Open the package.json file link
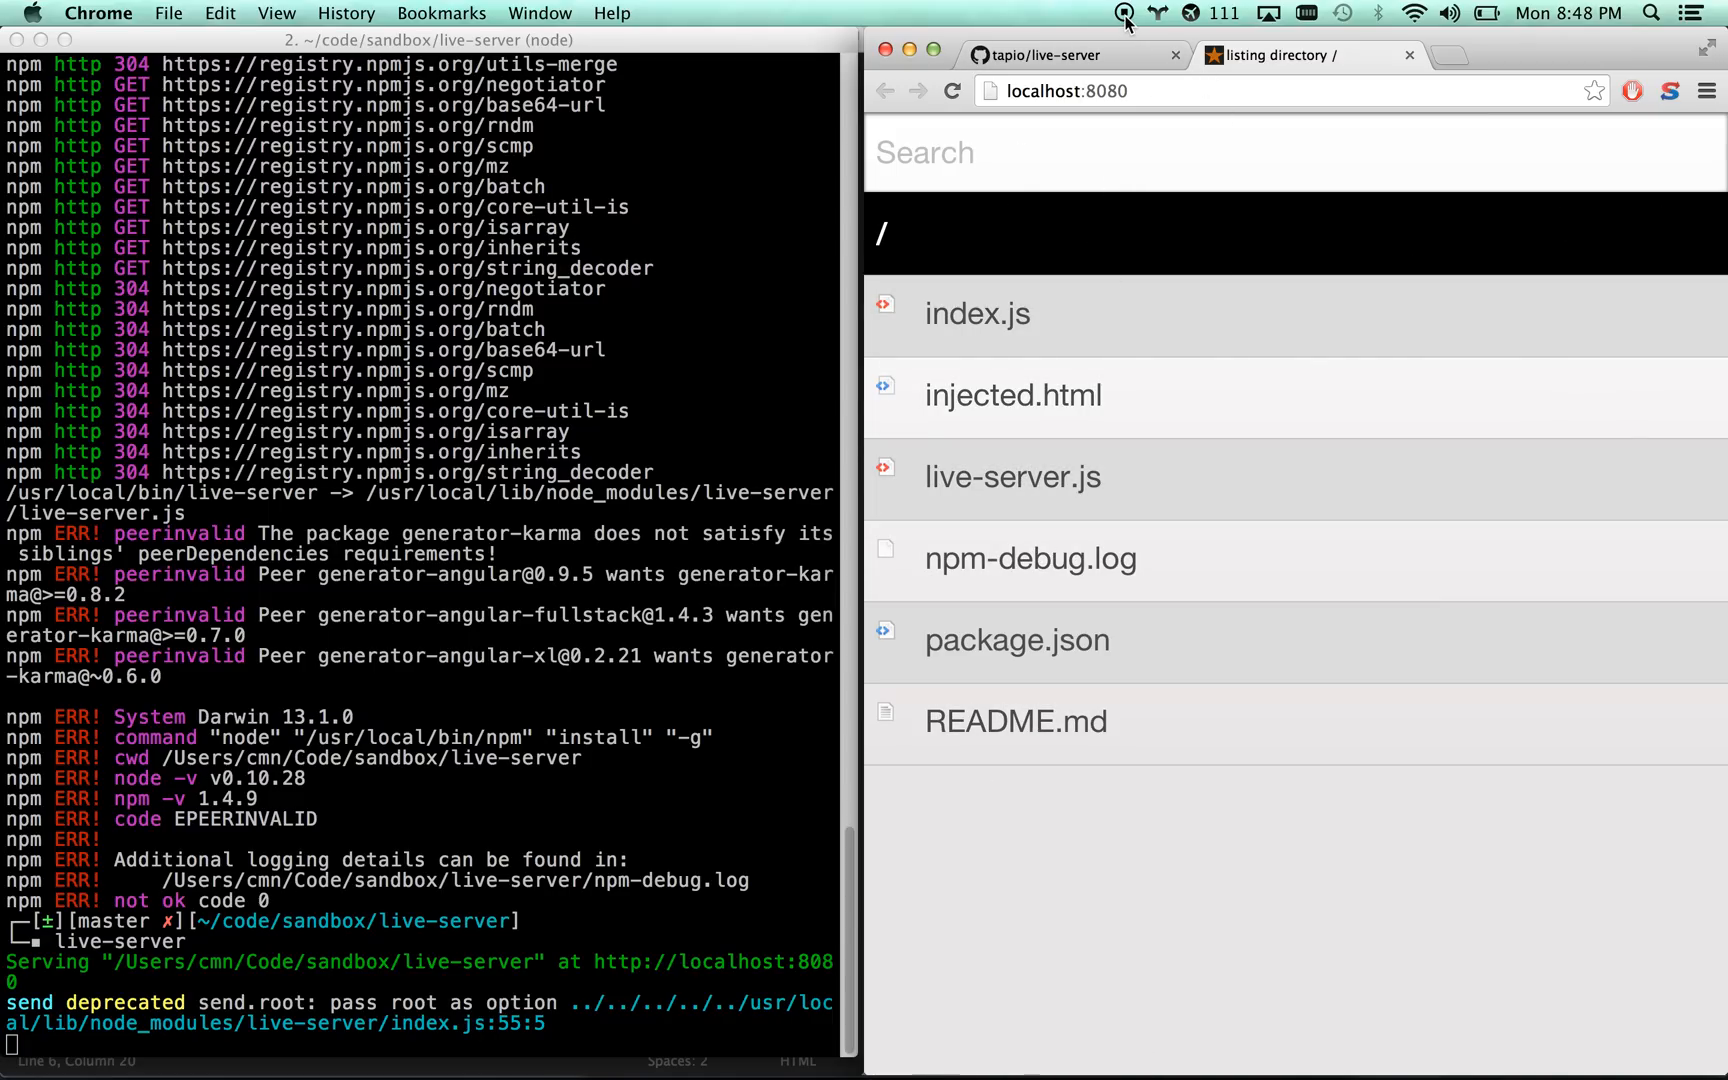1728x1080 pixels. pyautogui.click(x=1017, y=640)
